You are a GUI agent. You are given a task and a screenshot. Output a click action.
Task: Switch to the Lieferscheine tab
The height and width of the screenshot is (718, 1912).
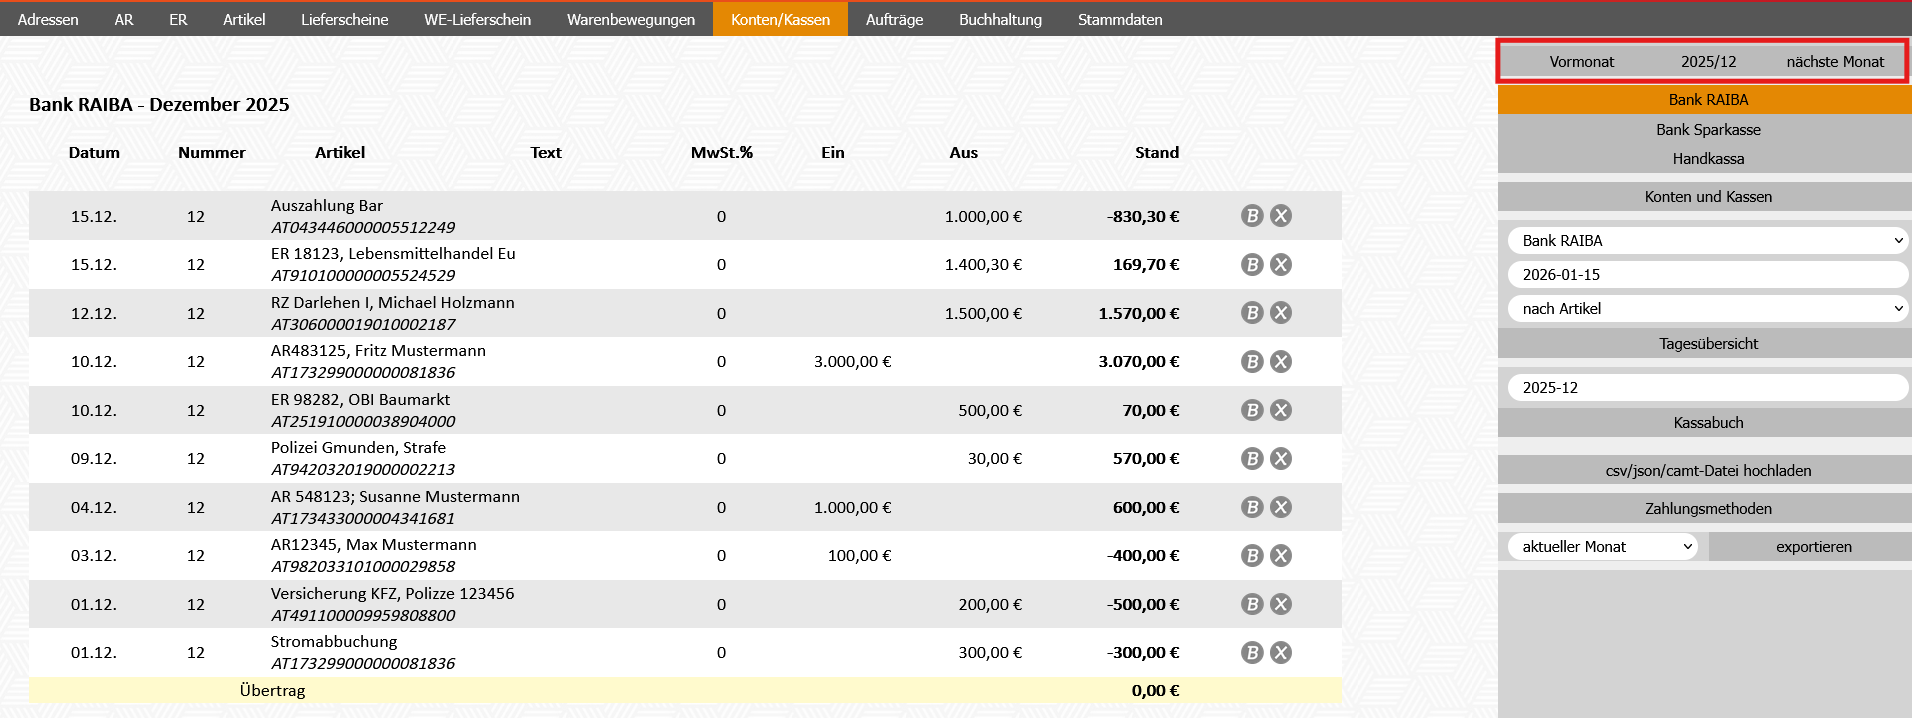(x=344, y=20)
